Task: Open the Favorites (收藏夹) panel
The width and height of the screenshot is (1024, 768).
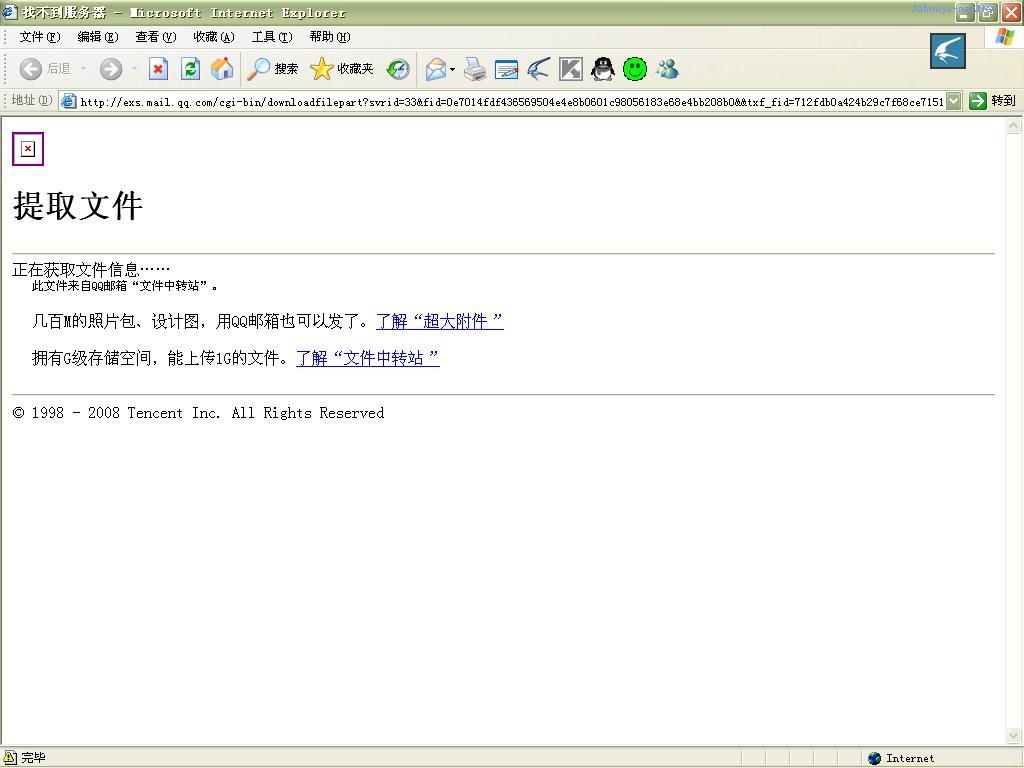Action: click(x=342, y=69)
